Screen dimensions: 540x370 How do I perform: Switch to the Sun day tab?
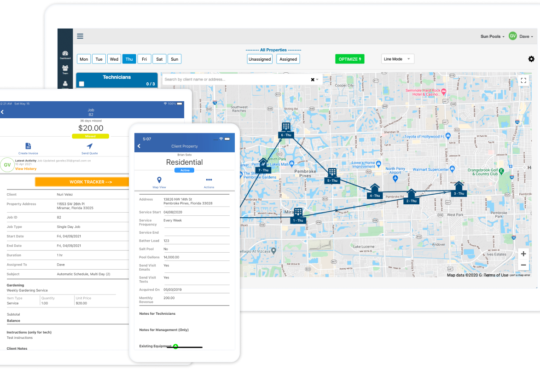tap(174, 59)
